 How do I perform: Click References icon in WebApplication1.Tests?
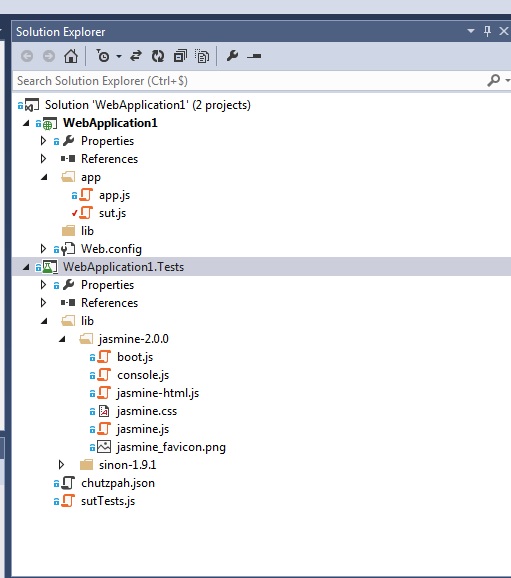point(68,303)
